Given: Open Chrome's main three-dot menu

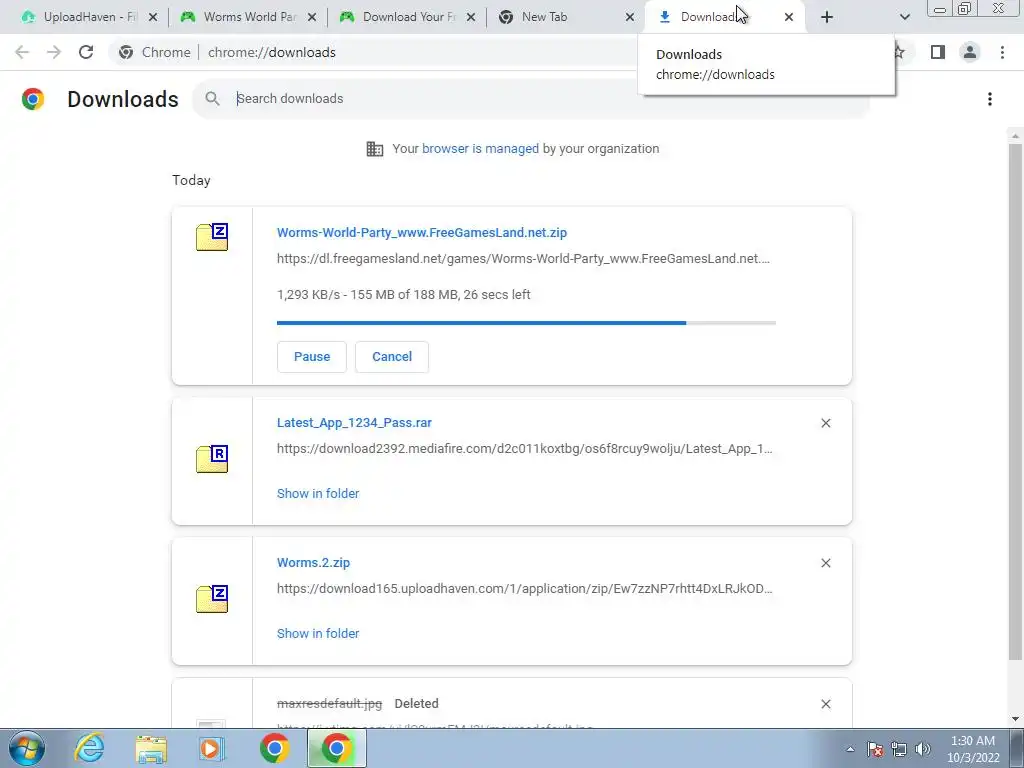Looking at the screenshot, I should [x=1002, y=52].
